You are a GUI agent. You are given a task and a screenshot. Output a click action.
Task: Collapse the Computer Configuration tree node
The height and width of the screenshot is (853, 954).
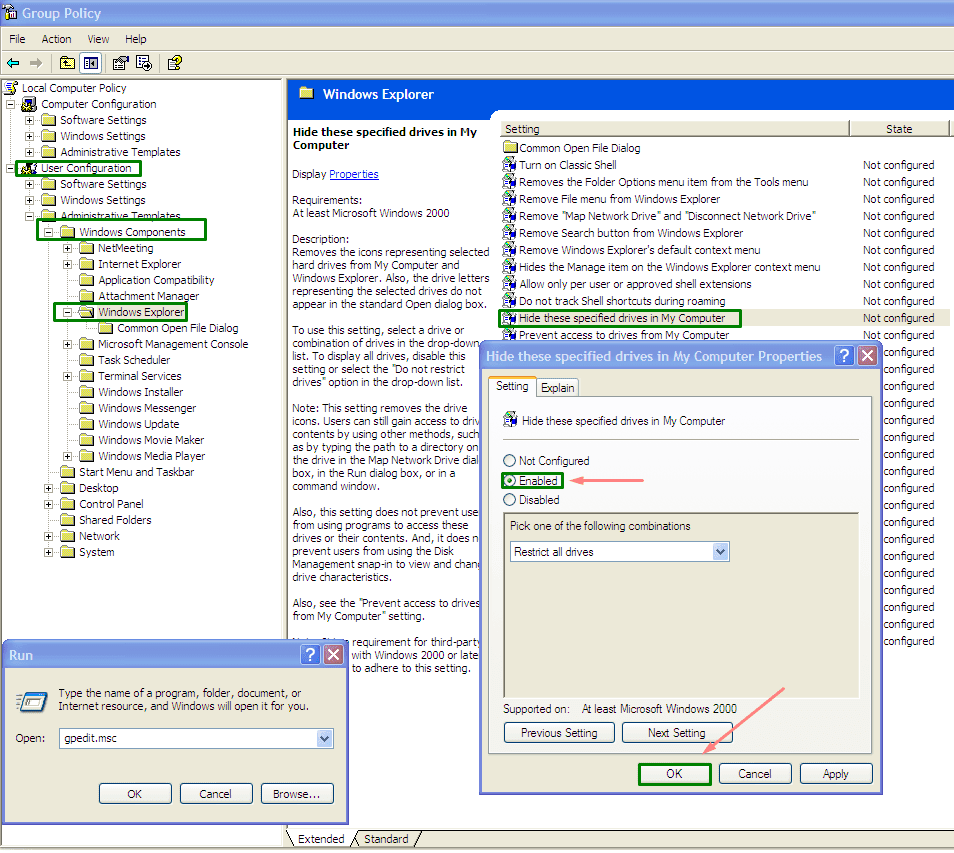[10, 104]
